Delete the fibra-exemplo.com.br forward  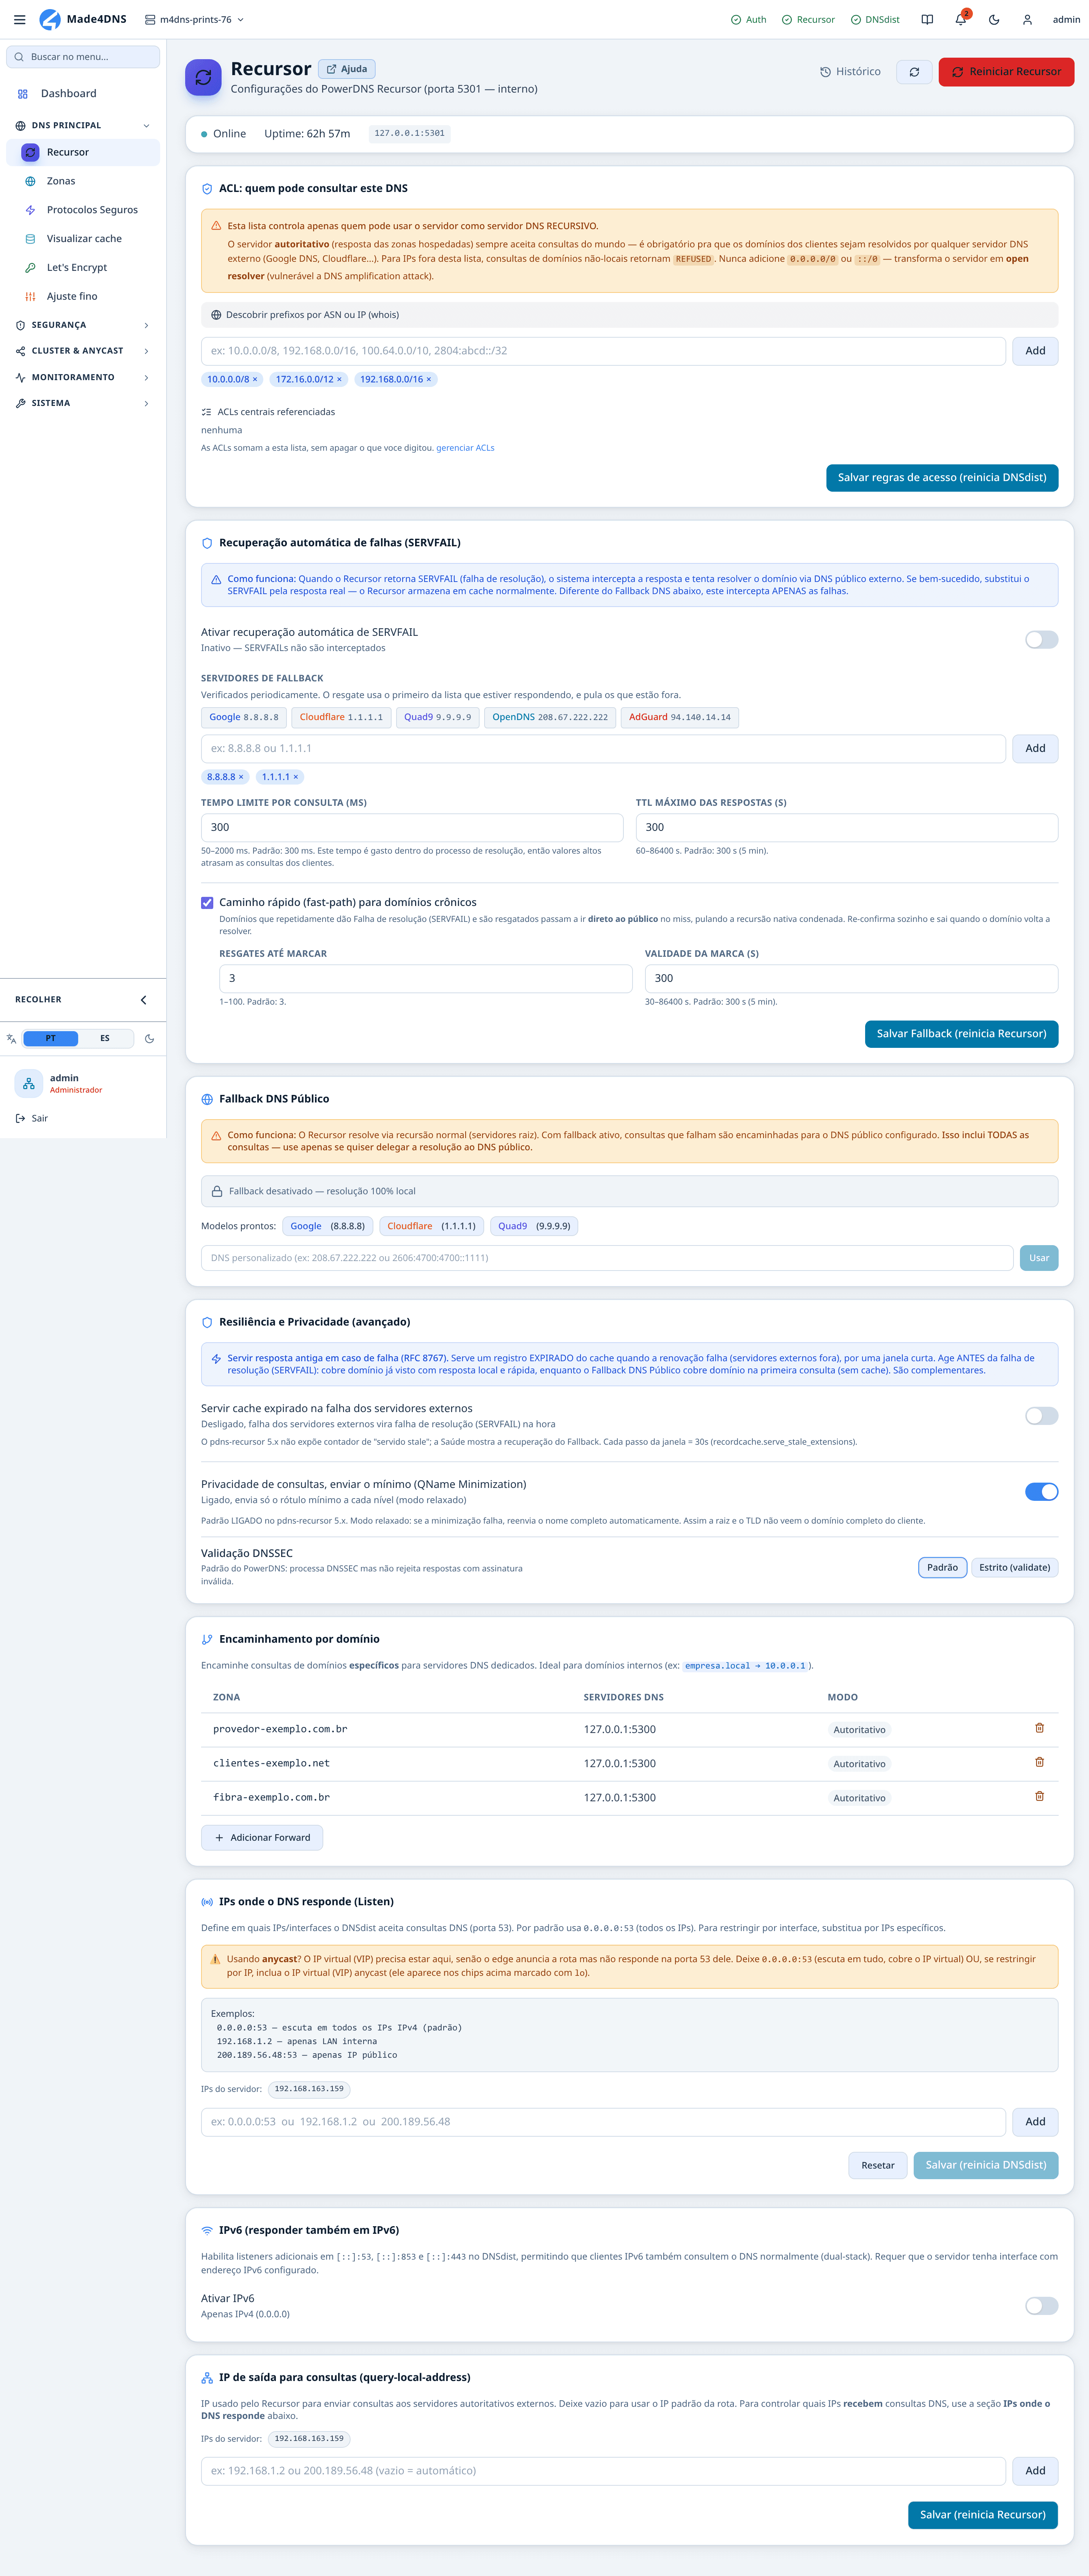click(x=1039, y=1796)
